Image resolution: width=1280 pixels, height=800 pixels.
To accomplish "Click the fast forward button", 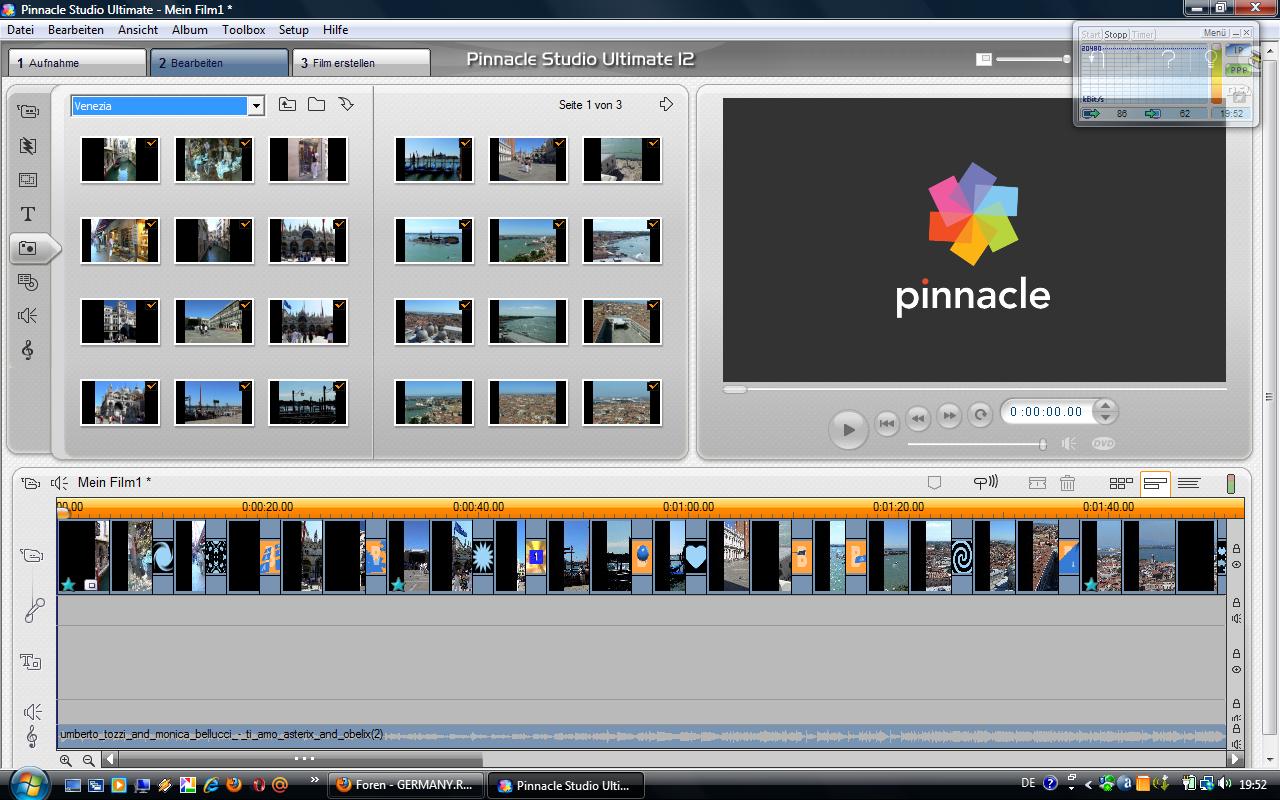I will pos(948,415).
